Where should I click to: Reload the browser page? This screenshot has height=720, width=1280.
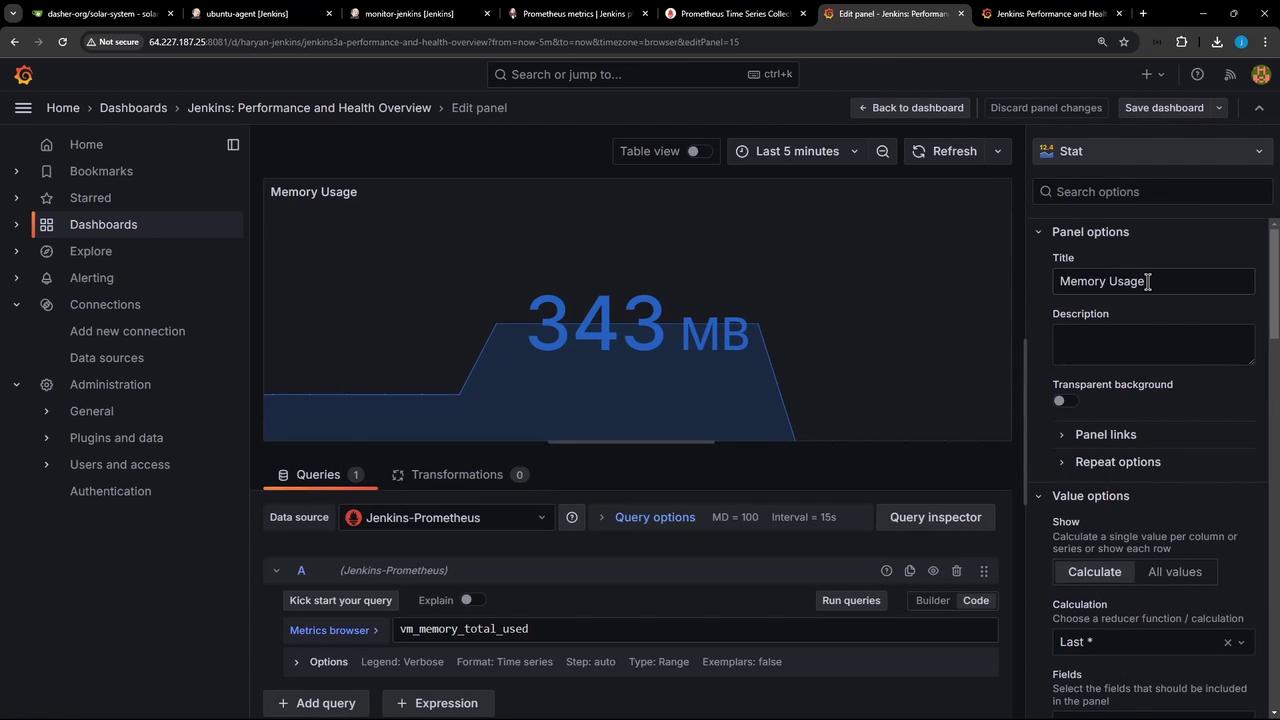point(62,42)
